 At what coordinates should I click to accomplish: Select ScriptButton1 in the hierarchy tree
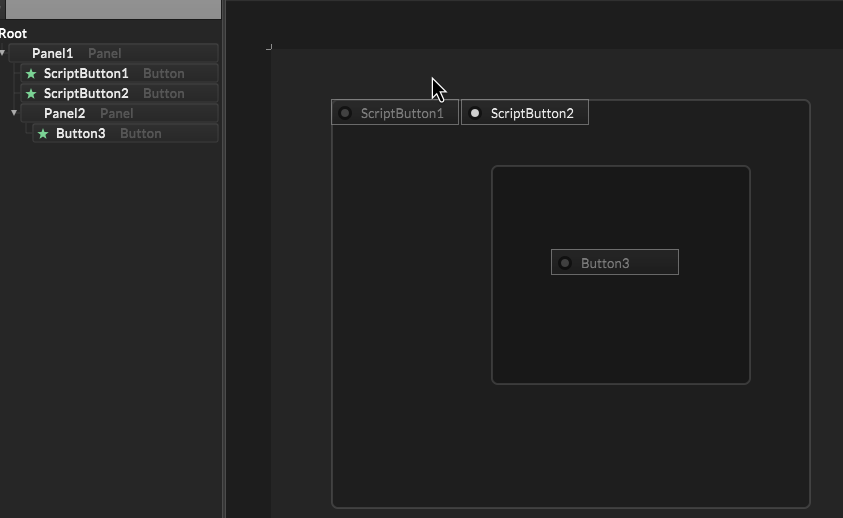pyautogui.click(x=86, y=73)
